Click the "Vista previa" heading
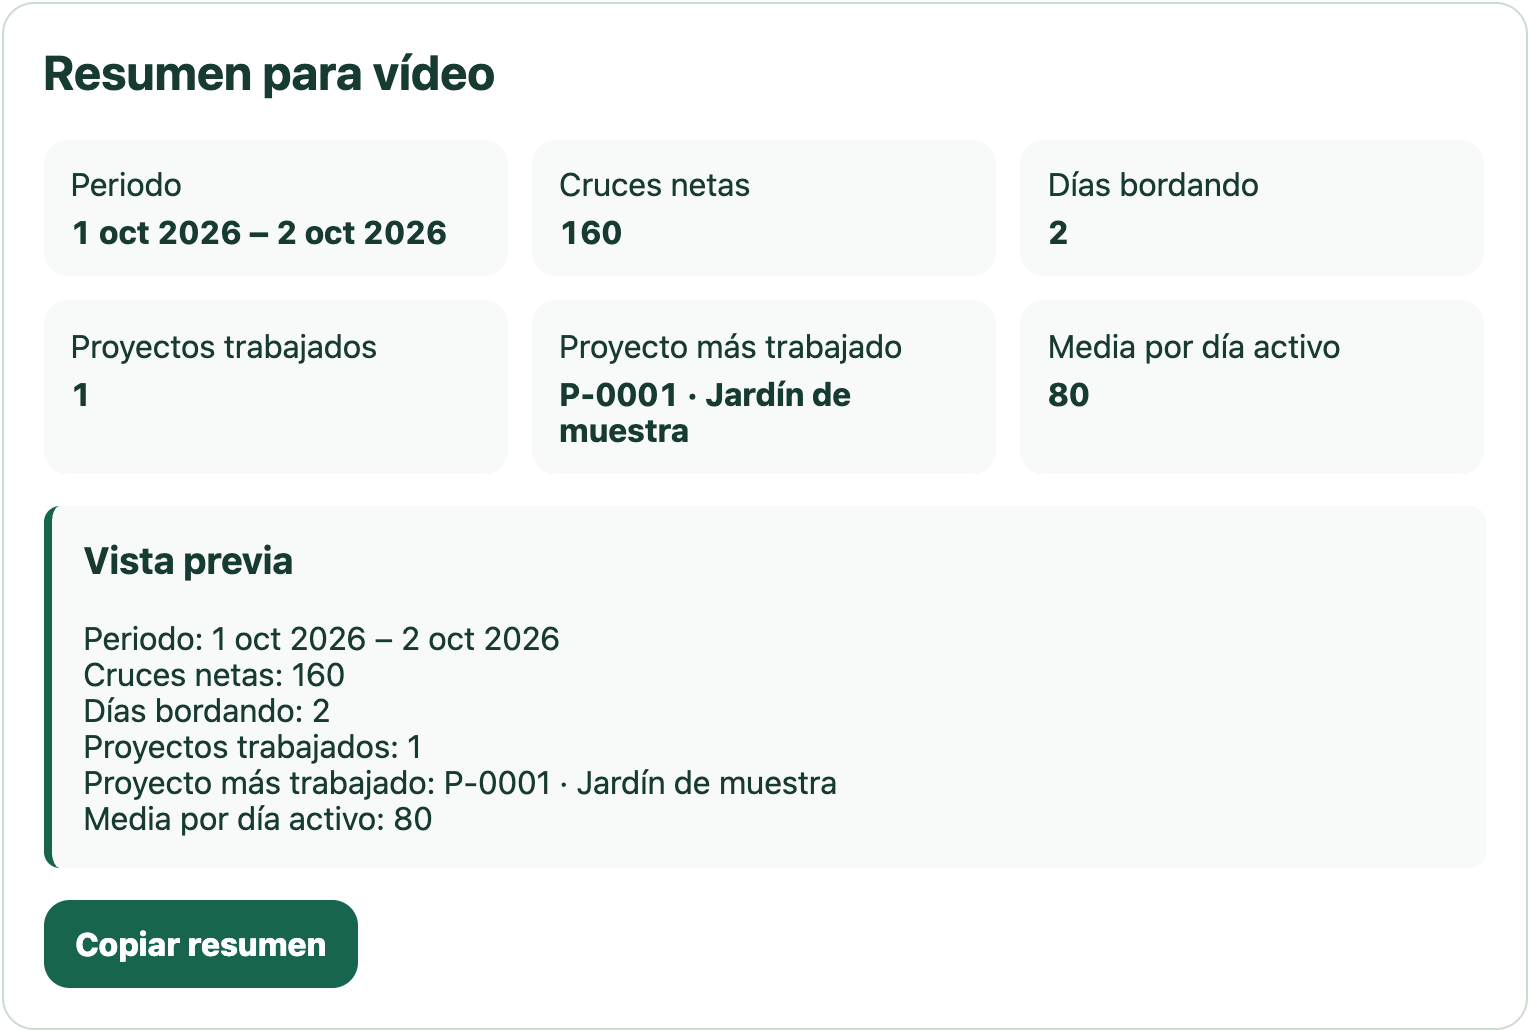Image resolution: width=1528 pixels, height=1030 pixels. 188,561
